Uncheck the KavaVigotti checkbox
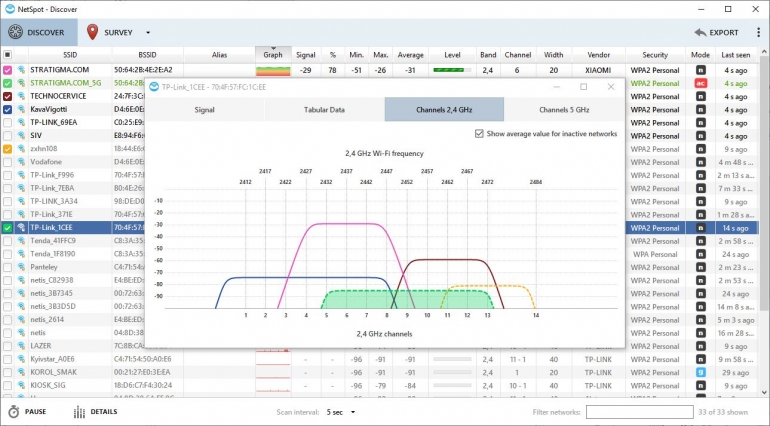Screen dimensions: 770x426 (7, 110)
